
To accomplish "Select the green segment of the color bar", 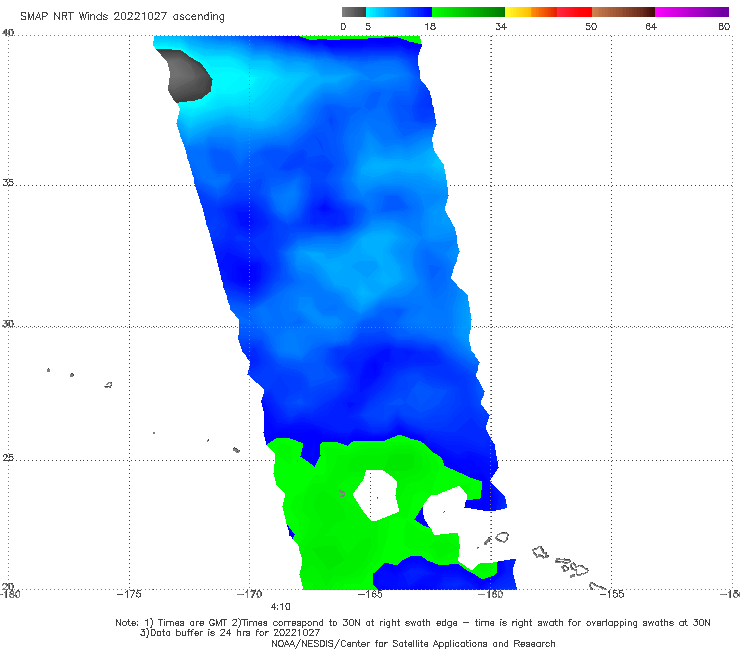I will point(468,12).
